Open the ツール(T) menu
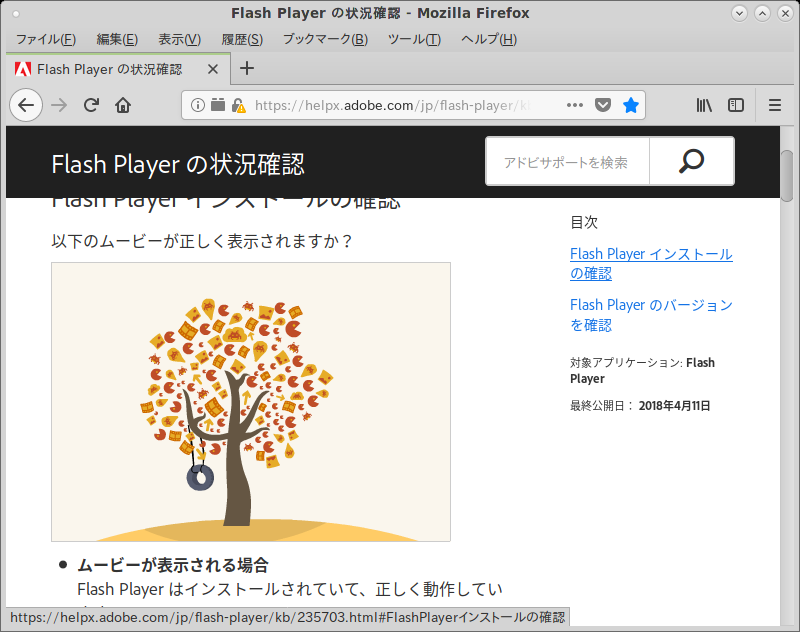This screenshot has width=800, height=632. tap(414, 39)
